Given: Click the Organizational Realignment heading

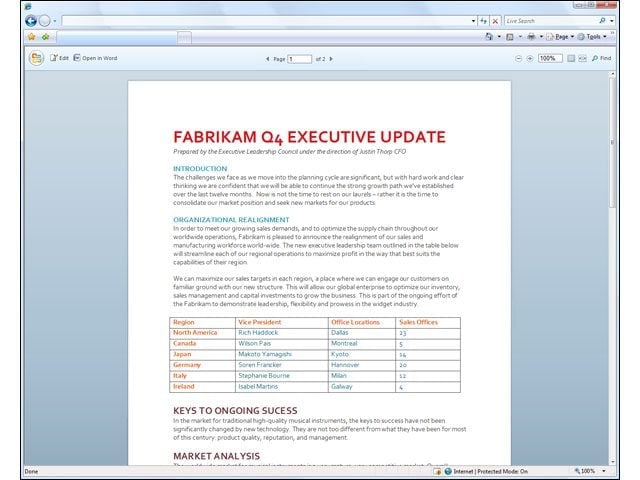Looking at the screenshot, I should [231, 220].
